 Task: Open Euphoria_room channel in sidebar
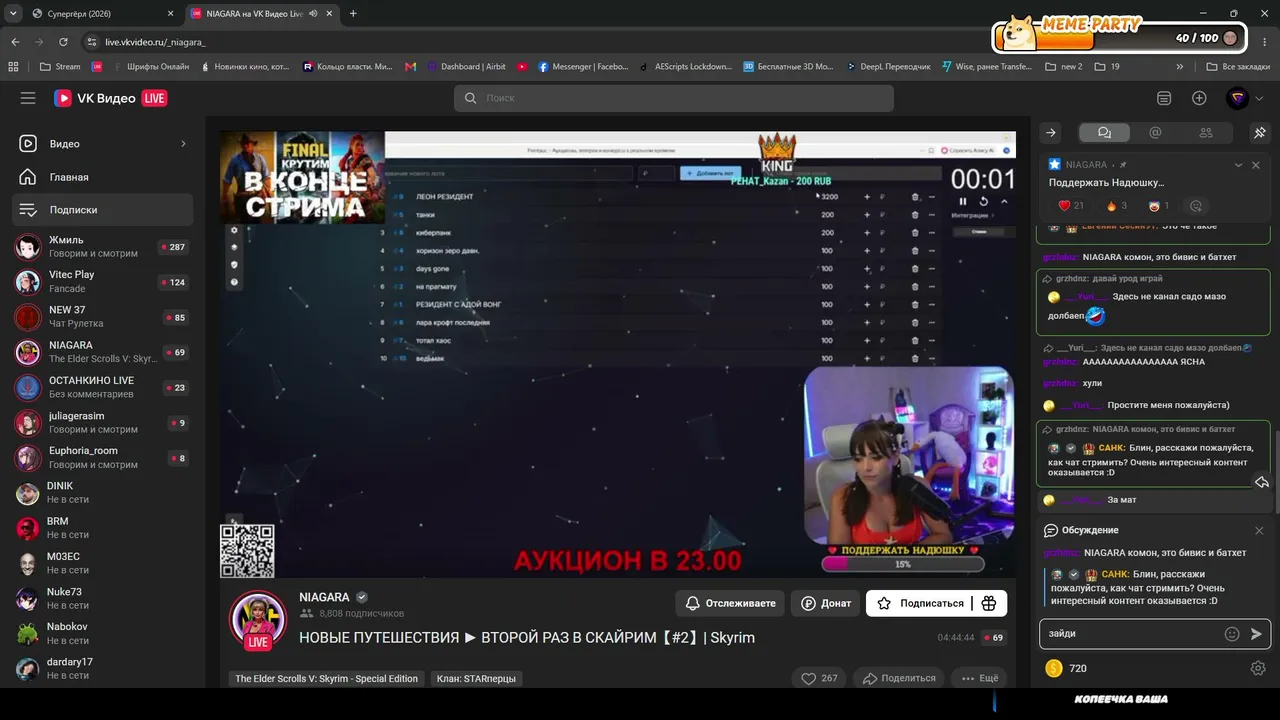[103, 457]
